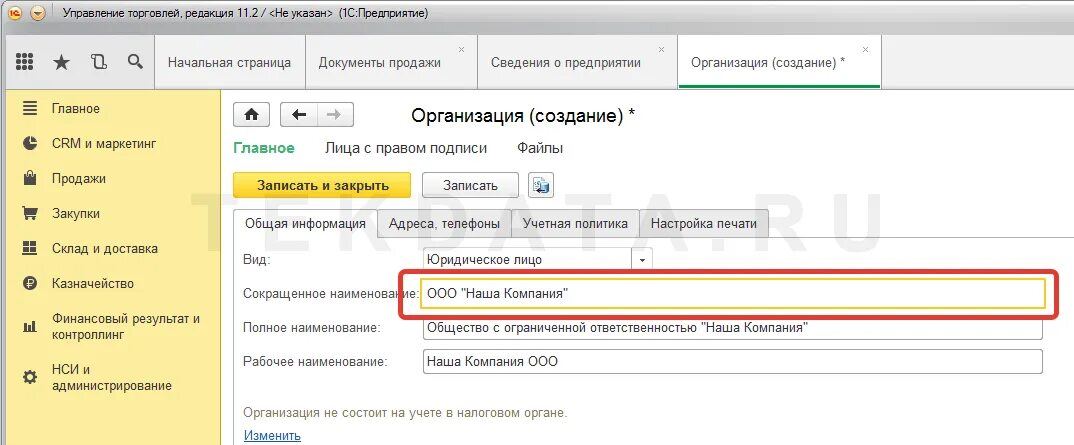The width and height of the screenshot is (1074, 445).
Task: Open the Favorites star icon
Action: click(x=62, y=63)
